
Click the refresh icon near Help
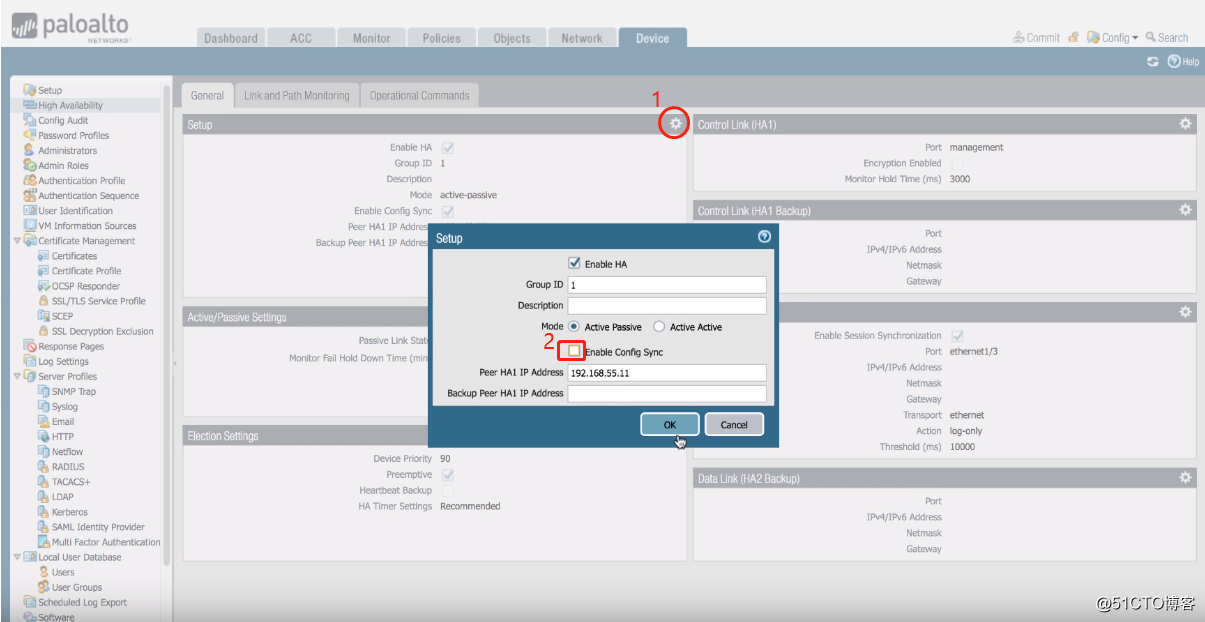tap(1153, 62)
